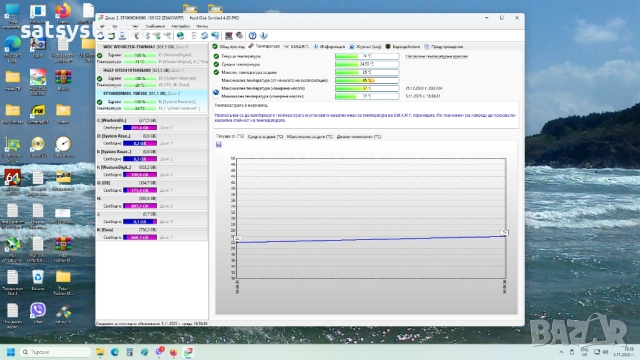This screenshot has width=640, height=360.
Task: Click the Hard Disk Sentinel taskbar icon
Action: 188,352
